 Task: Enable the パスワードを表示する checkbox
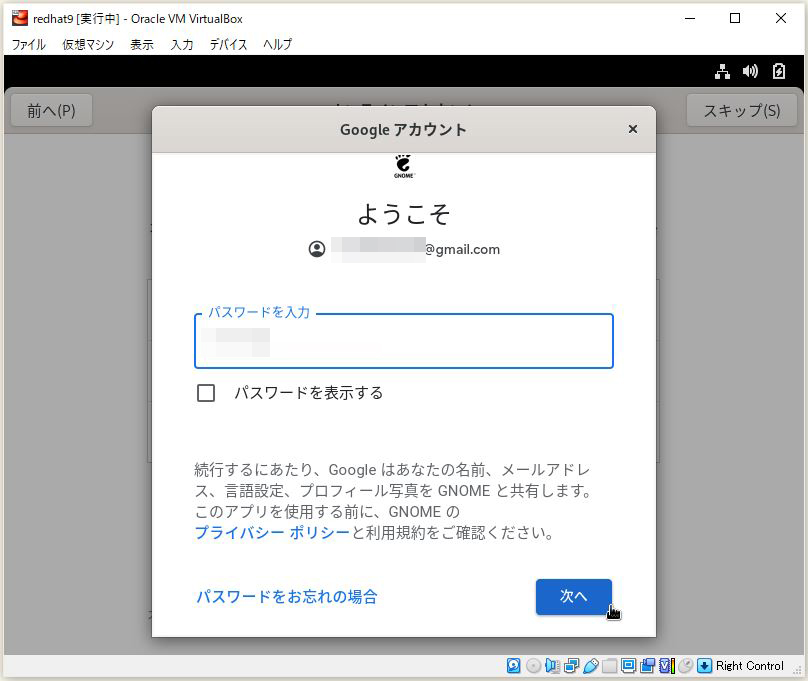206,393
